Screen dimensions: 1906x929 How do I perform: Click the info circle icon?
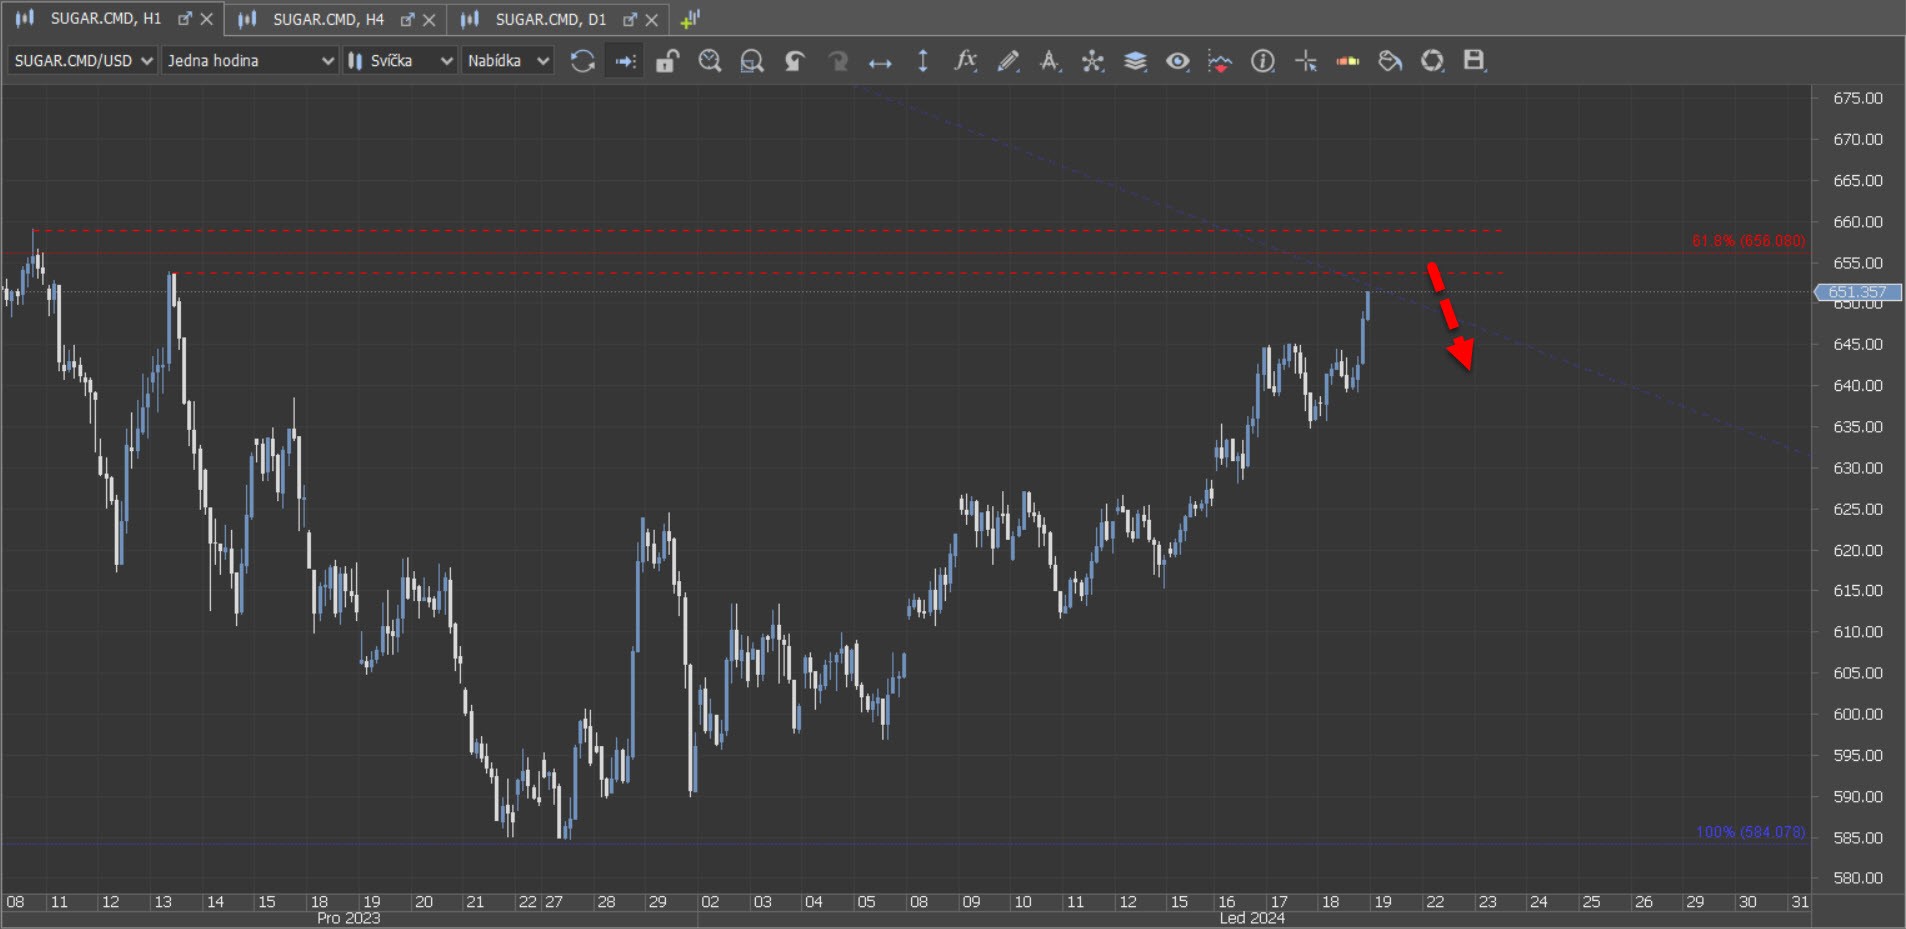pos(1263,61)
